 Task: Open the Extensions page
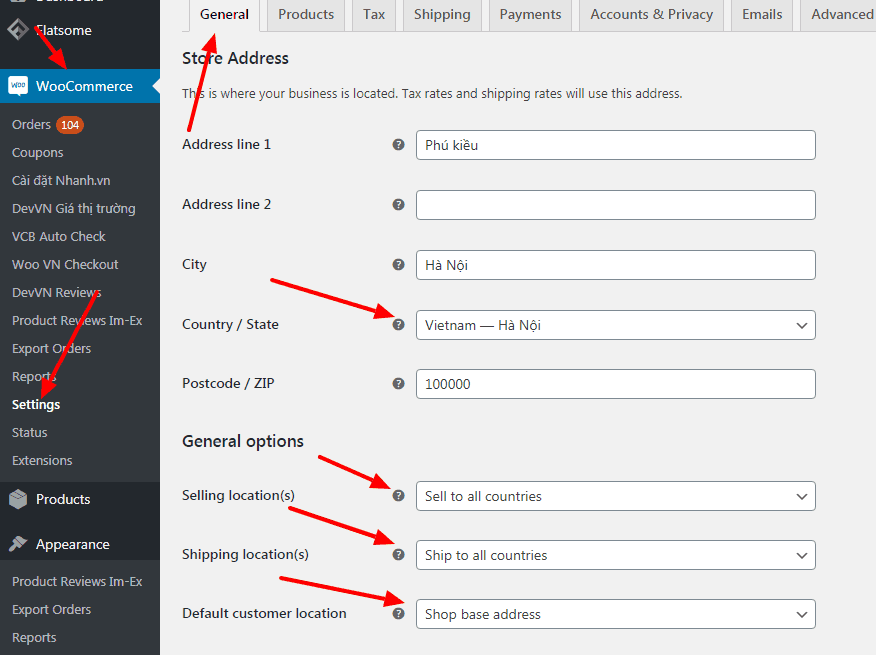click(x=41, y=460)
